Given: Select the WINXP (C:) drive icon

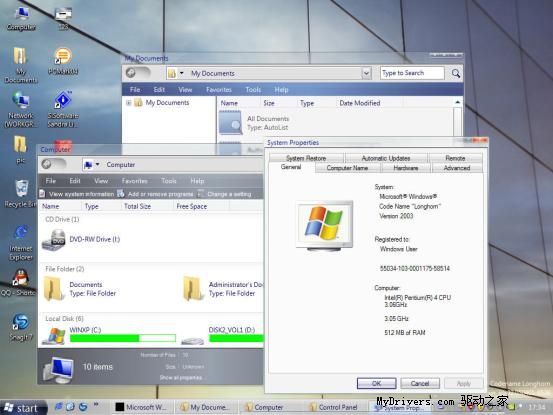Looking at the screenshot, I should tap(54, 336).
